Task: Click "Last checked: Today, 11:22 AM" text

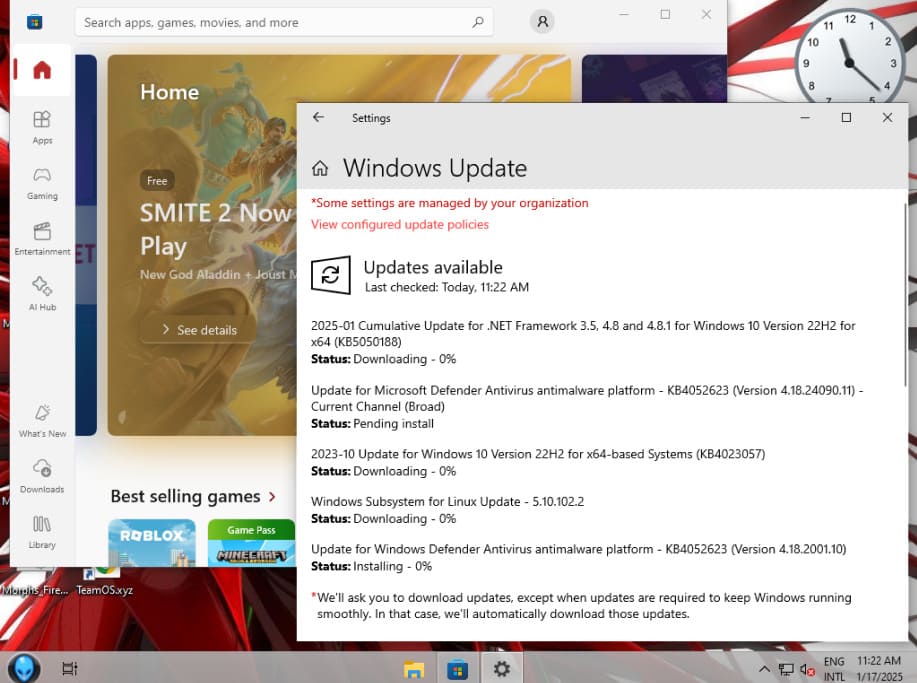Action: click(x=447, y=287)
